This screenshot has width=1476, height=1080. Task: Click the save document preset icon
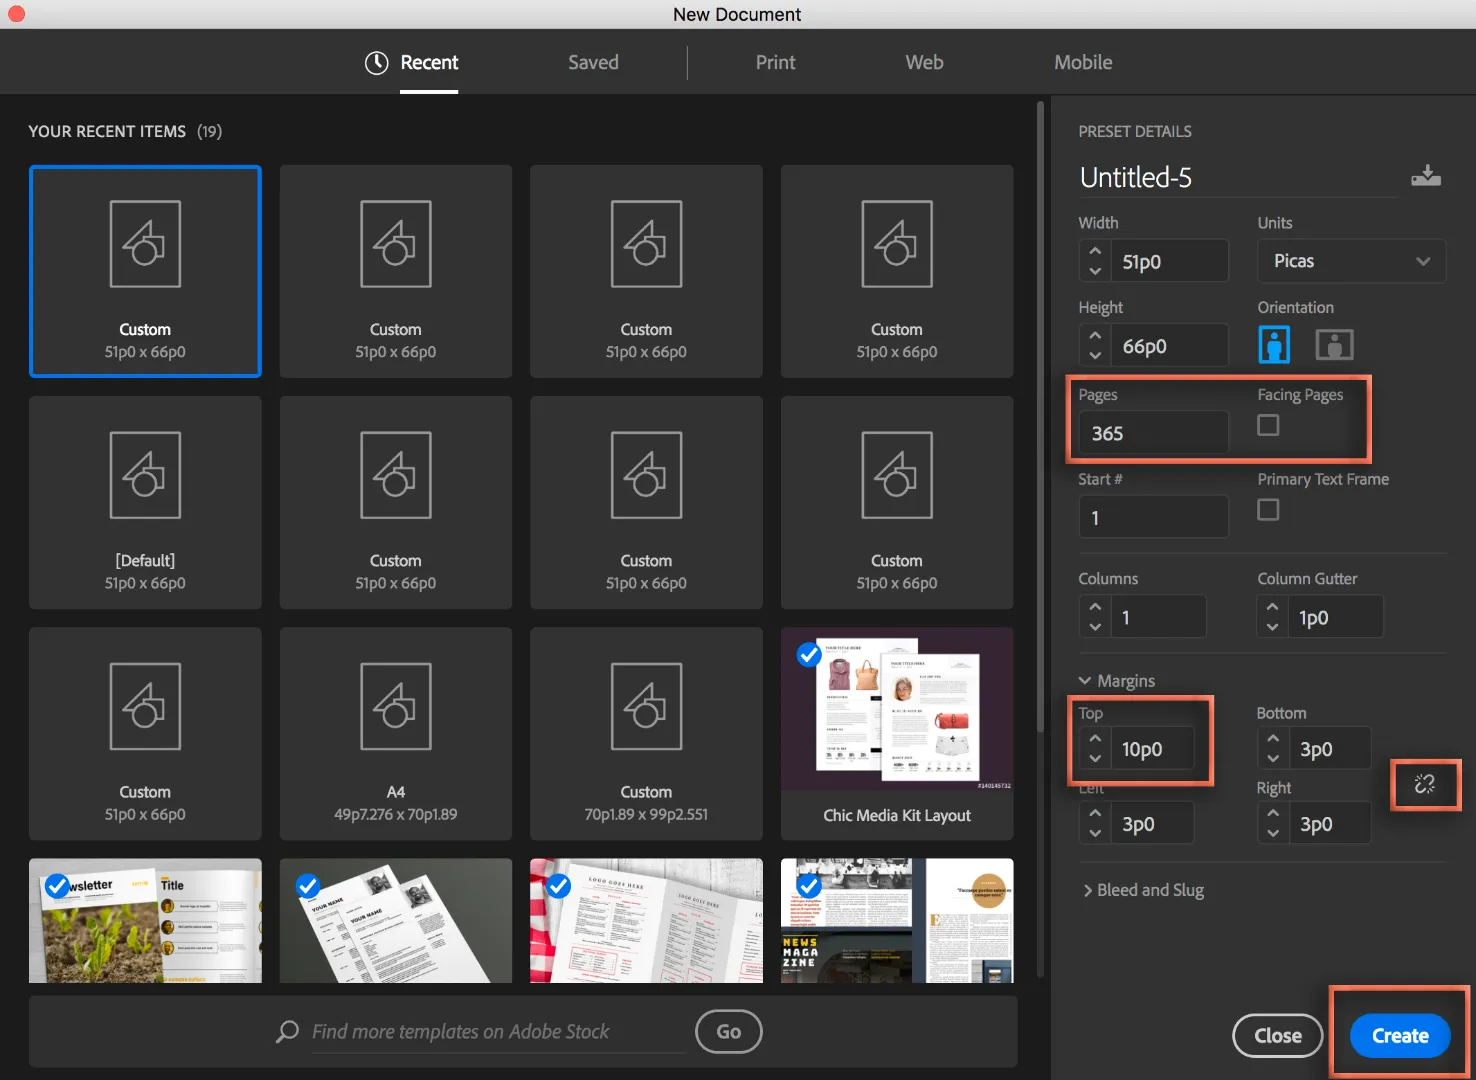tap(1425, 176)
